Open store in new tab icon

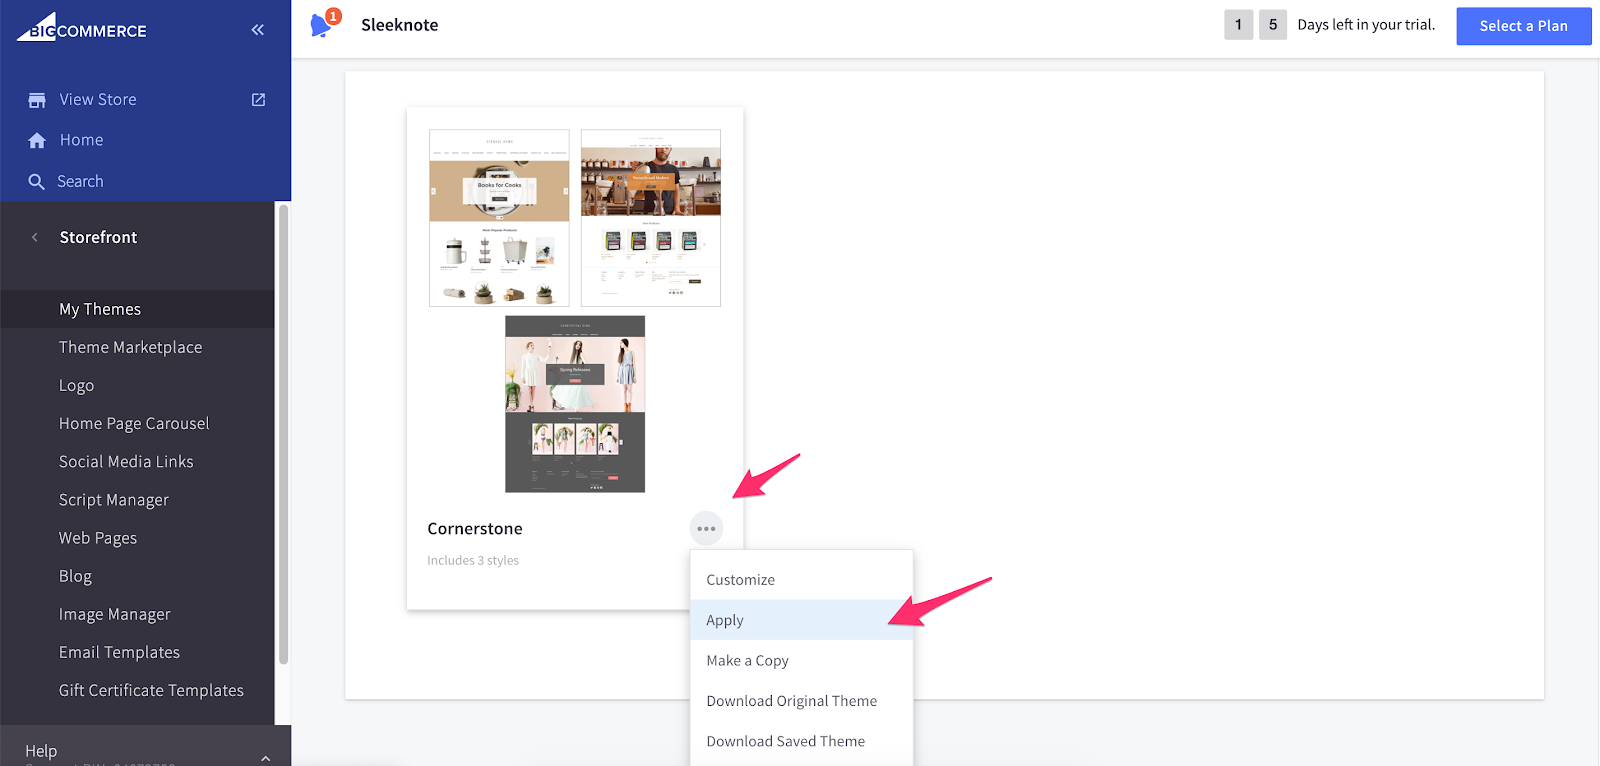click(x=258, y=100)
